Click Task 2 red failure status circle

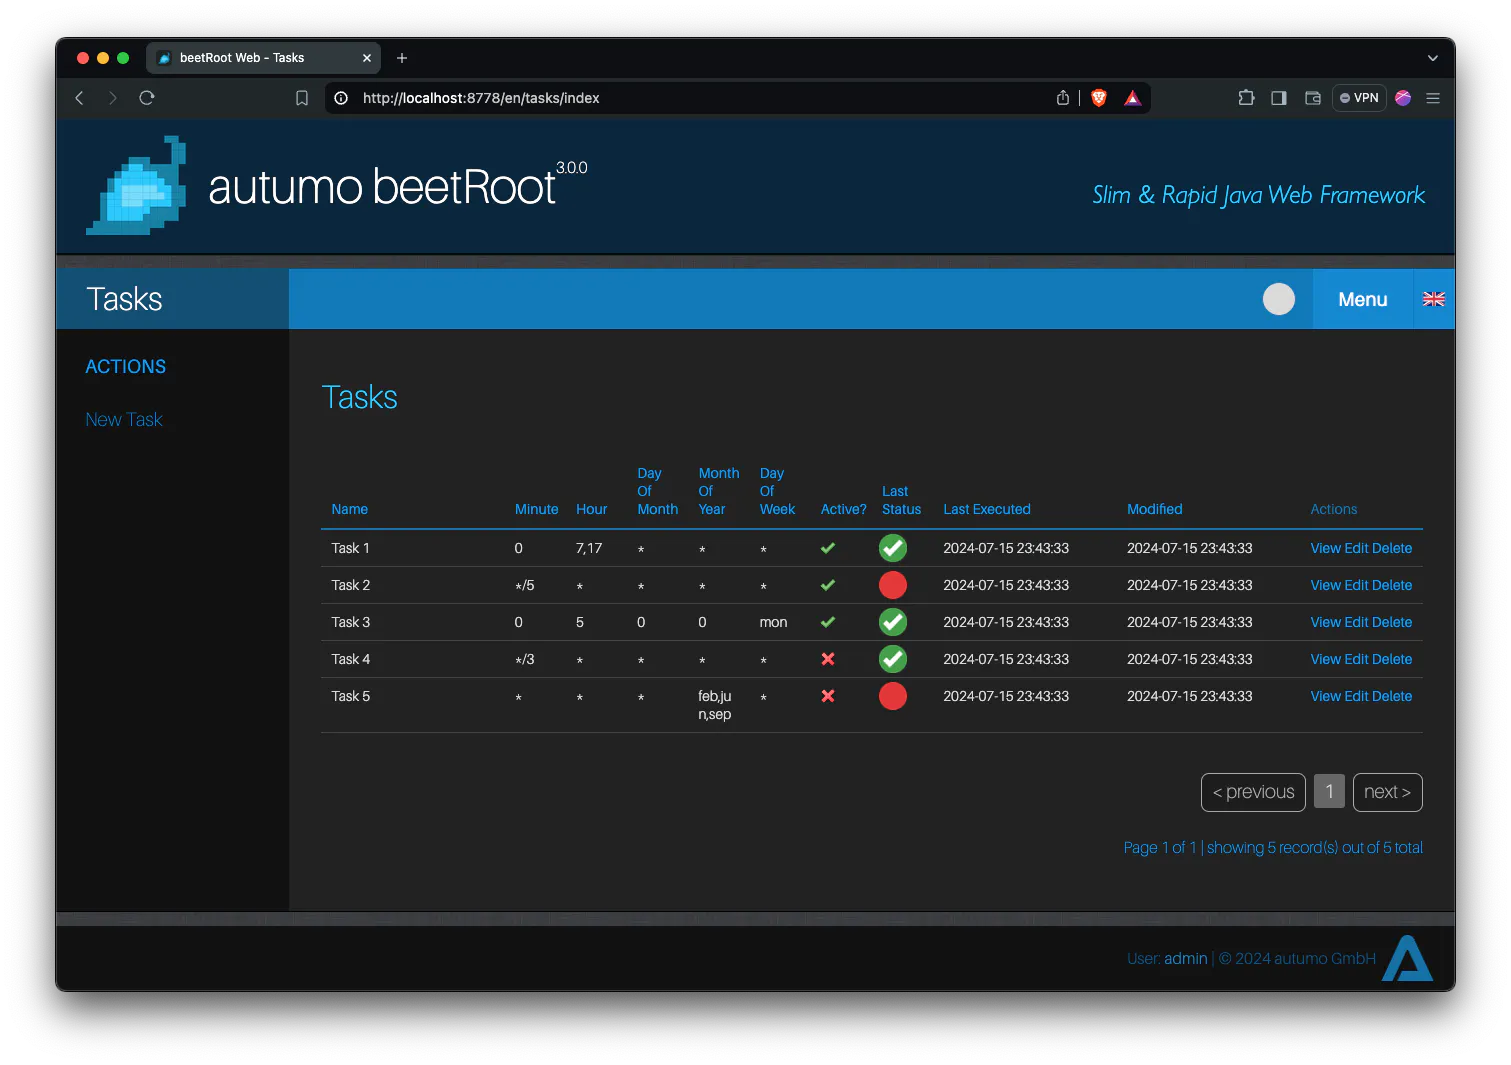[x=893, y=585]
